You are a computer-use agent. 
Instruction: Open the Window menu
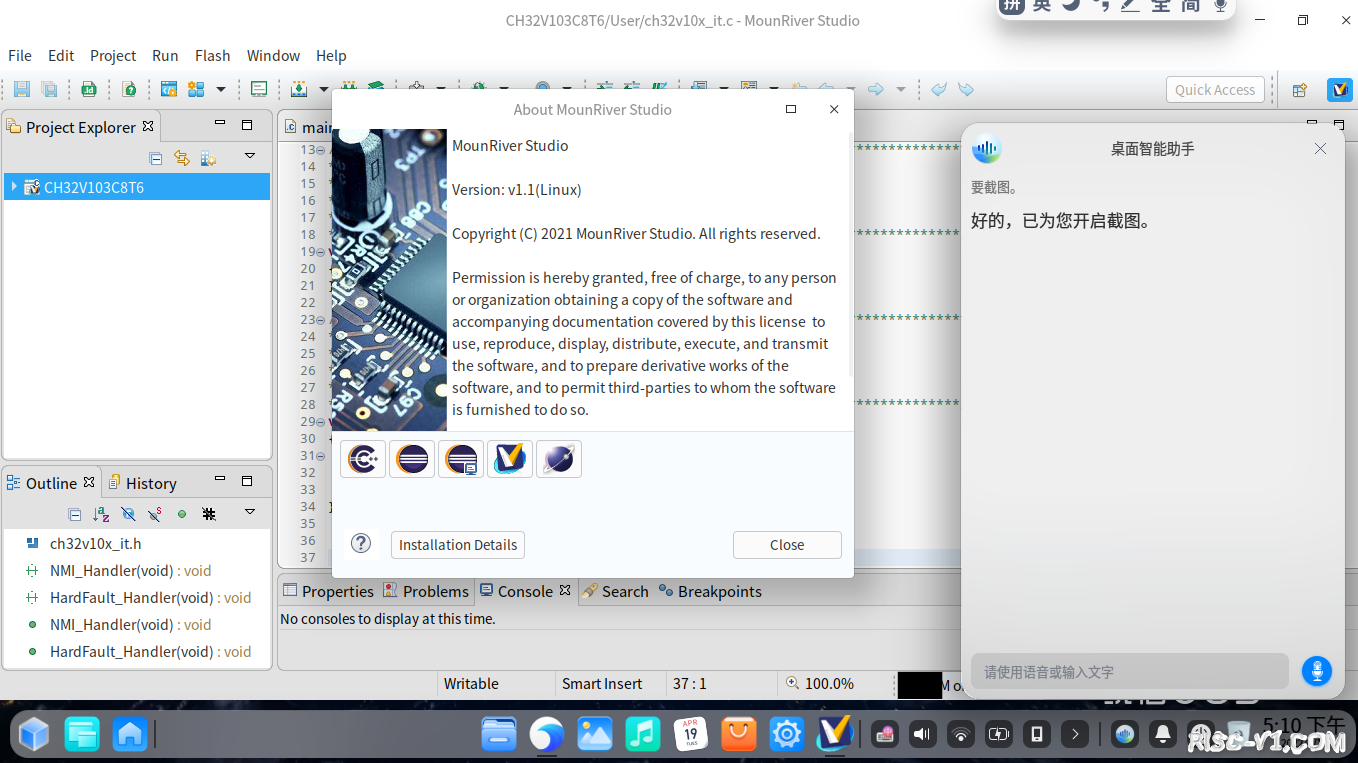point(273,56)
